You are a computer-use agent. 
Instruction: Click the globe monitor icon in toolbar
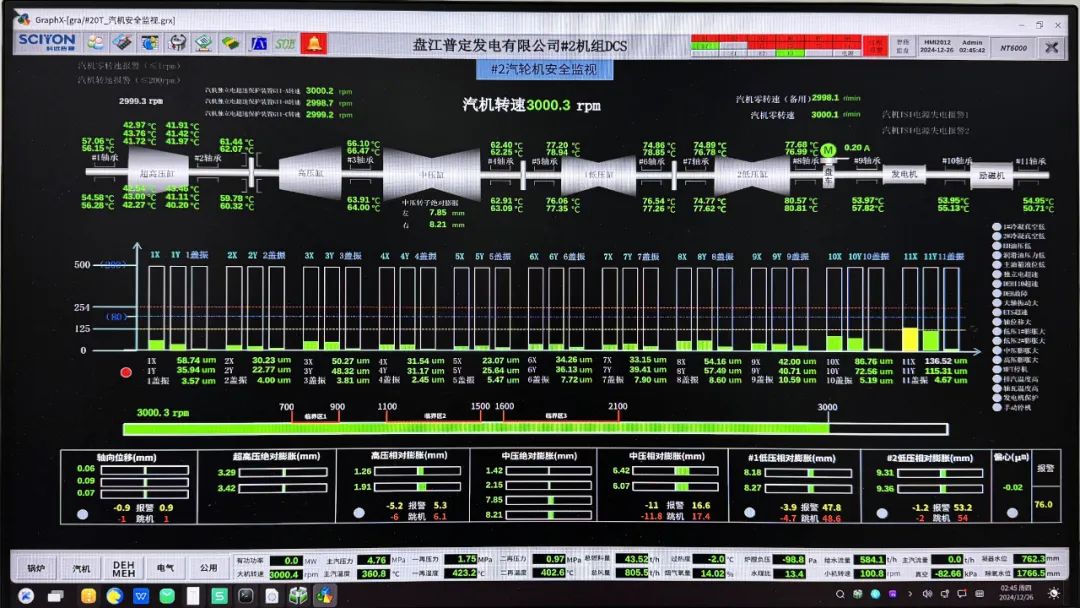click(149, 43)
